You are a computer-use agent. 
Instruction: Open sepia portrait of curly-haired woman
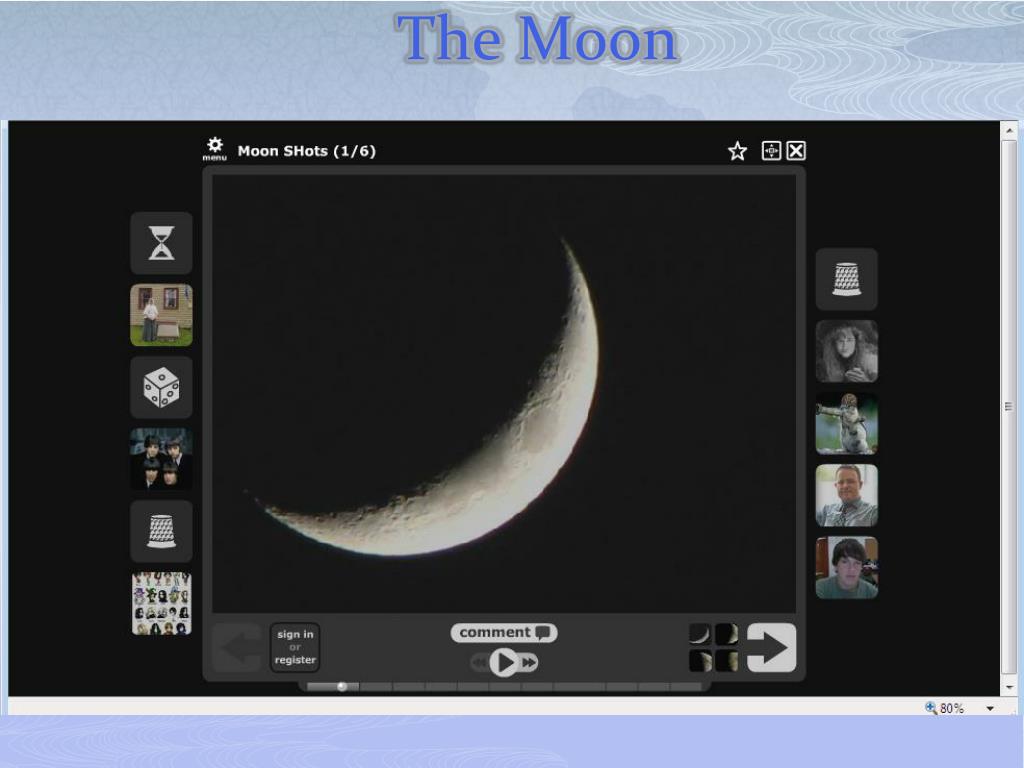point(846,351)
